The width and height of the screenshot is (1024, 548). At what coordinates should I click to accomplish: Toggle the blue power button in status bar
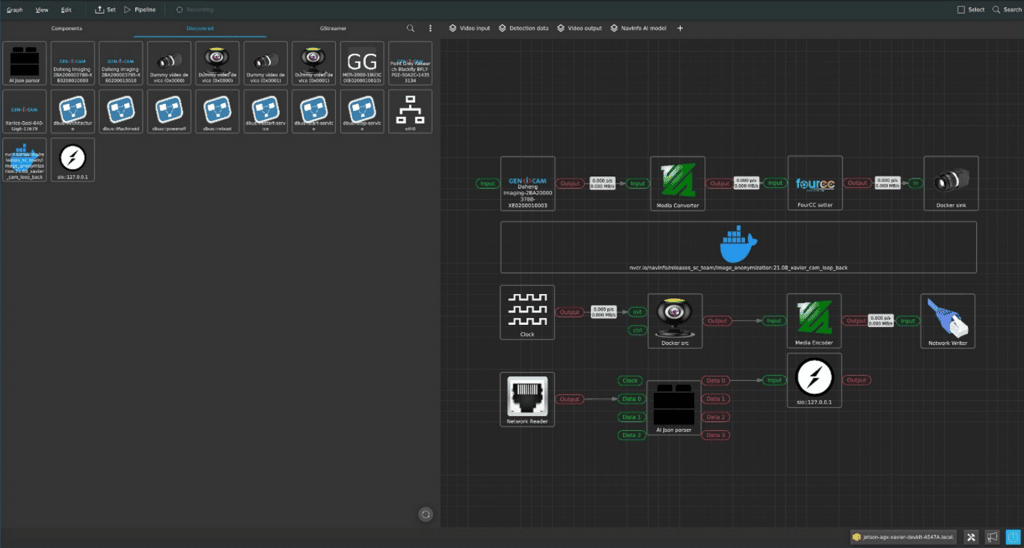(1011, 537)
